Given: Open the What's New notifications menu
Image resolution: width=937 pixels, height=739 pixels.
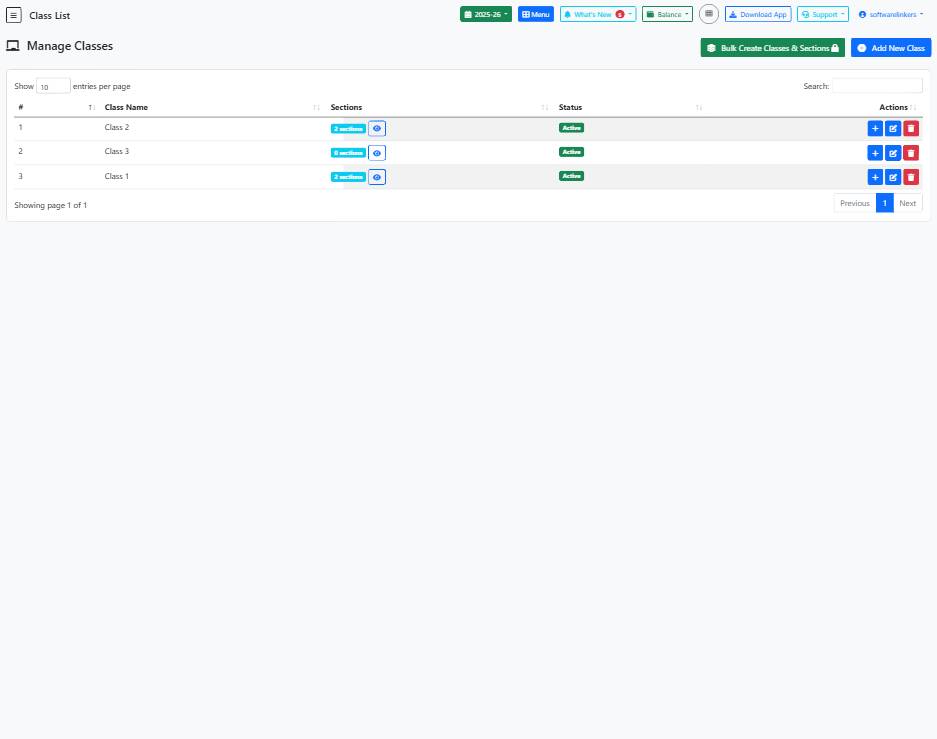Looking at the screenshot, I should [x=597, y=14].
